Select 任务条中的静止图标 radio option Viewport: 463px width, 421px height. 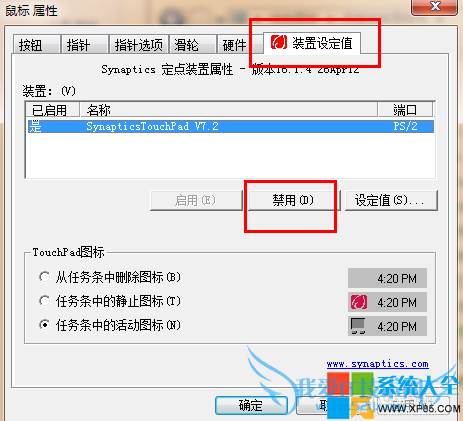[45, 301]
